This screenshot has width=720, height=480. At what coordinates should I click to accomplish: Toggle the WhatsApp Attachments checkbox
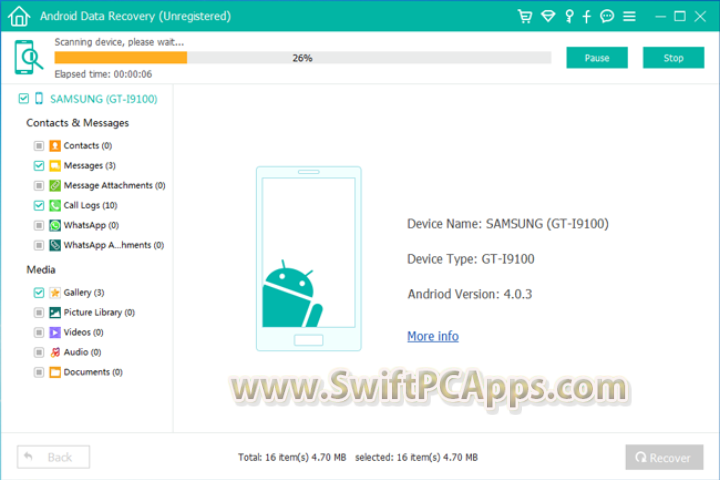tap(39, 245)
